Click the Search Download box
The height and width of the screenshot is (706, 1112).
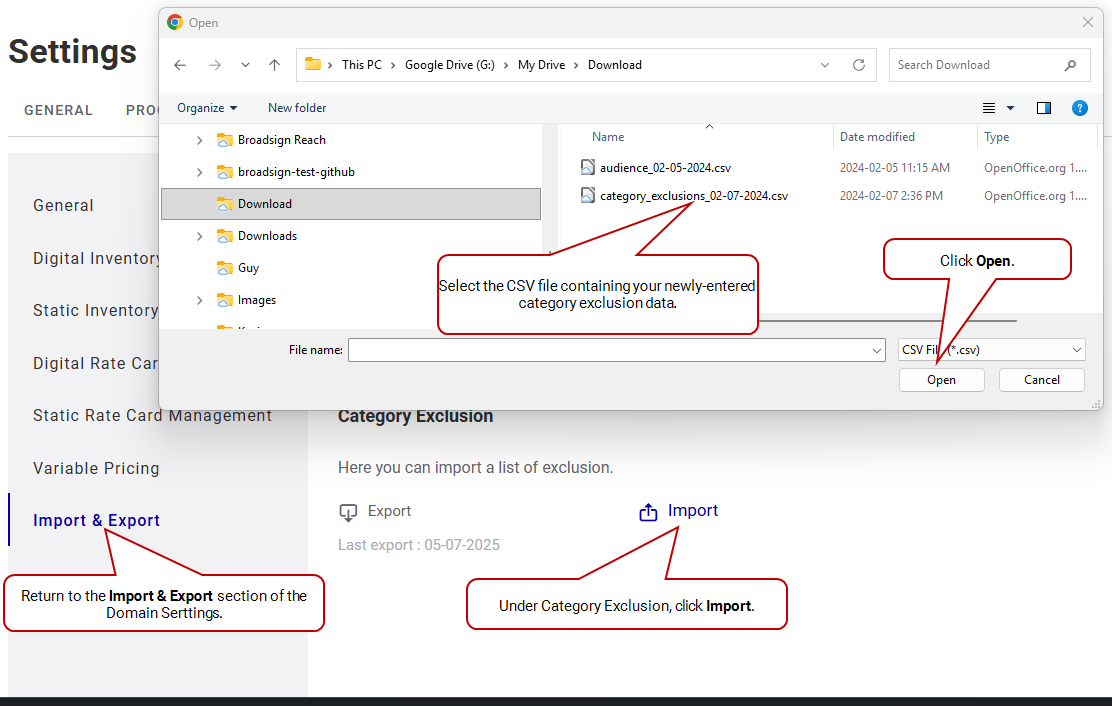[x=975, y=65]
